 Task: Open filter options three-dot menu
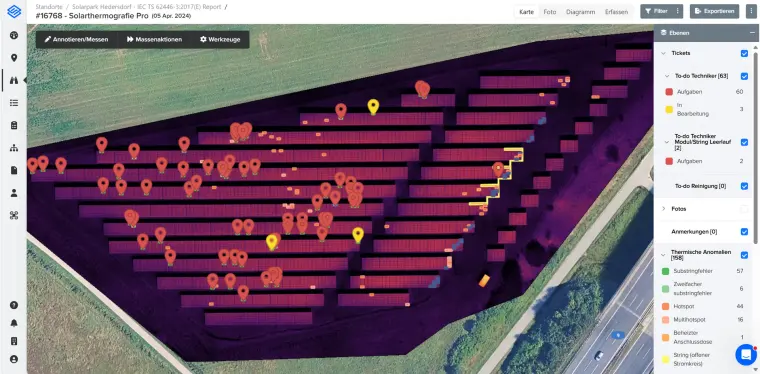pos(678,11)
